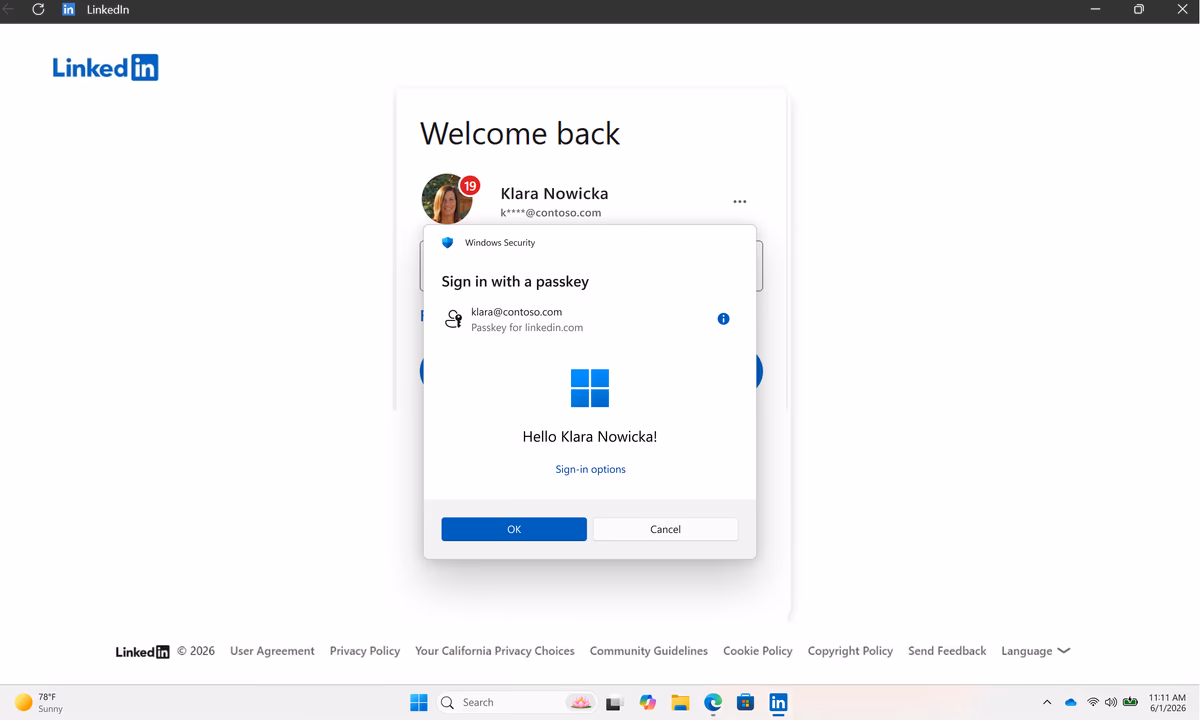1200x720 pixels.
Task: Click the battery status tray icon
Action: point(1131,702)
